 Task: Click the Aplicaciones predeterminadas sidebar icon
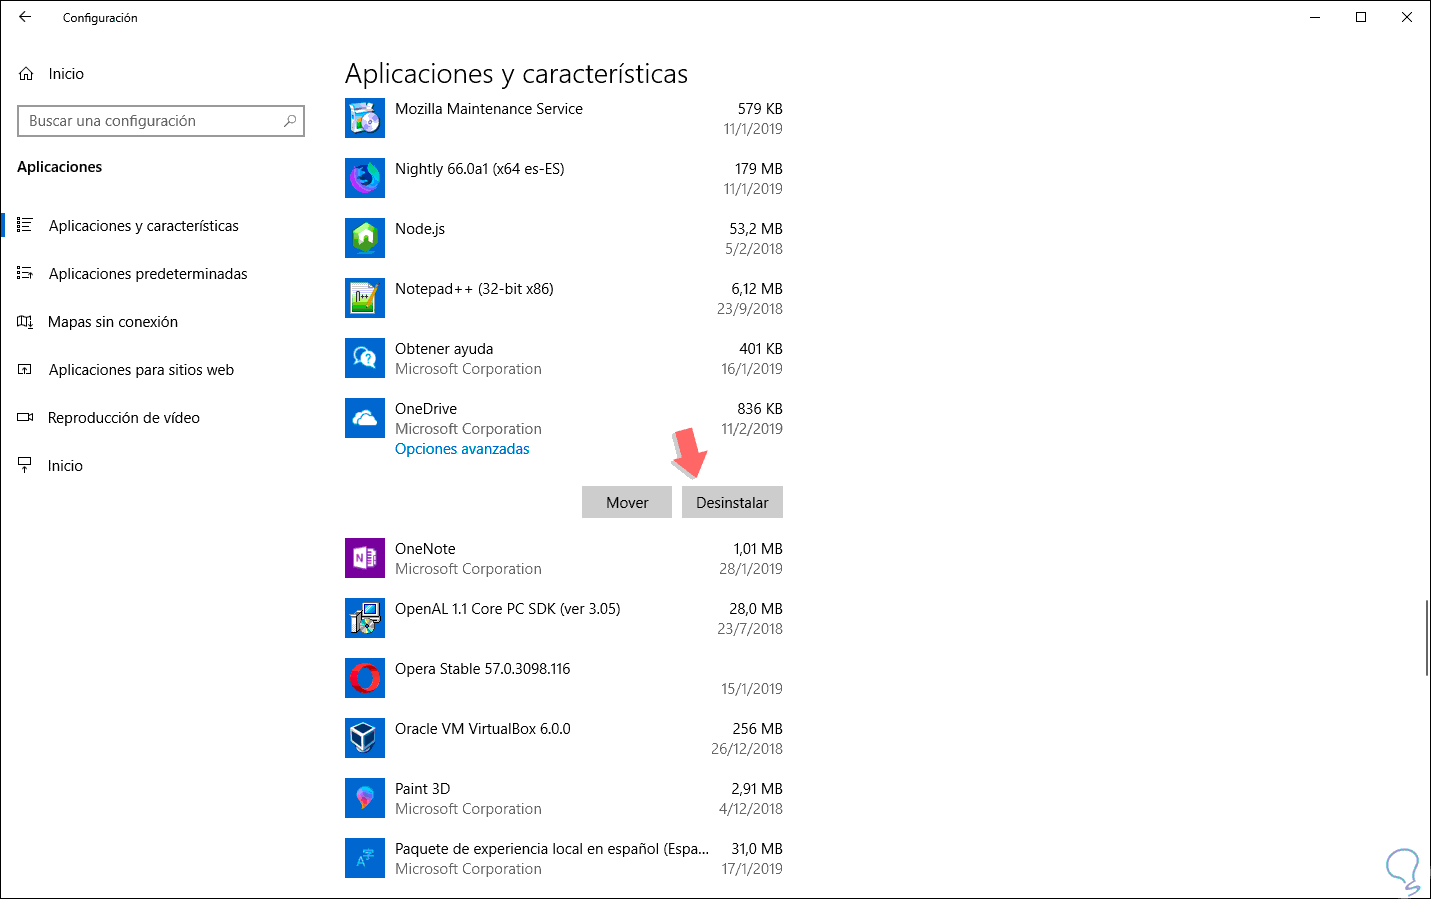pos(25,273)
